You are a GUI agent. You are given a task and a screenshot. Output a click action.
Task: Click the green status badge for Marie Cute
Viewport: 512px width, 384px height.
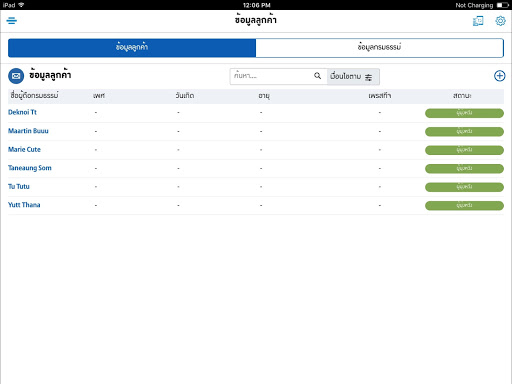(464, 150)
